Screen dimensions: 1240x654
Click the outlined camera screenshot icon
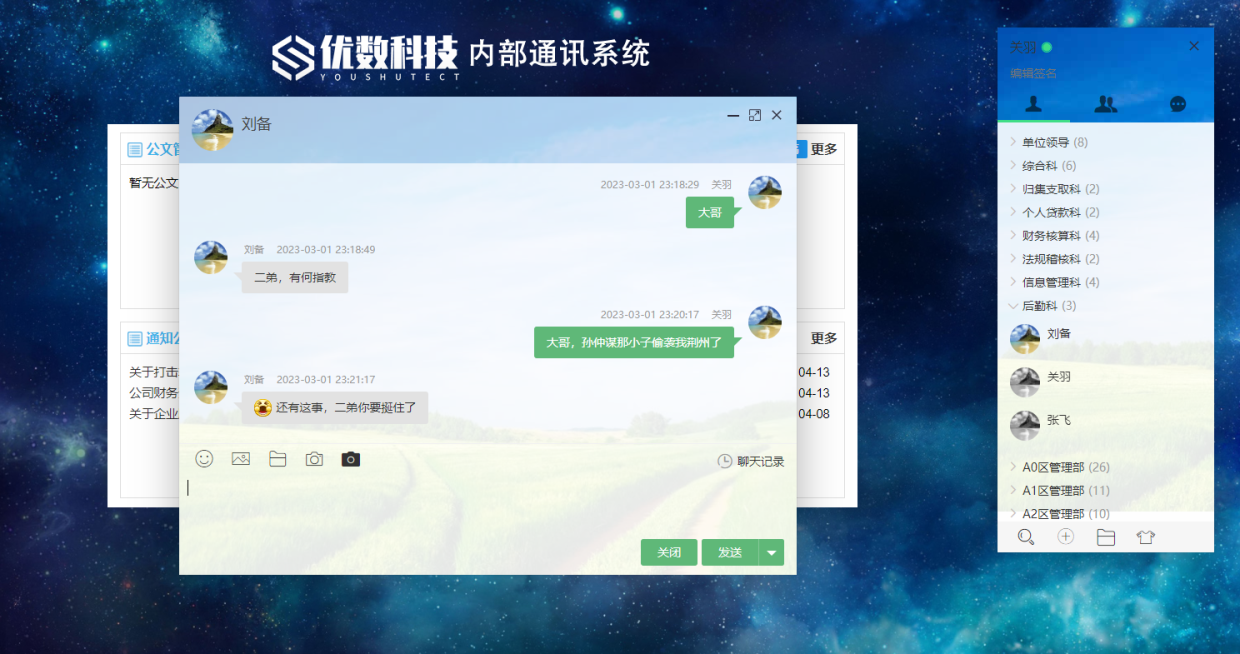(314, 459)
